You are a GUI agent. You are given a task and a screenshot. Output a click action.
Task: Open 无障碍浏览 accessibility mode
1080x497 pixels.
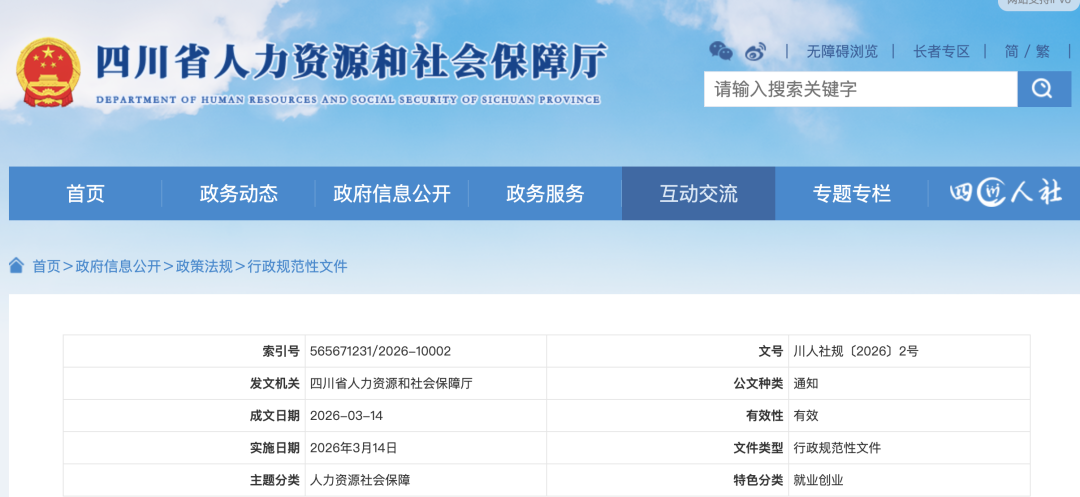point(842,52)
